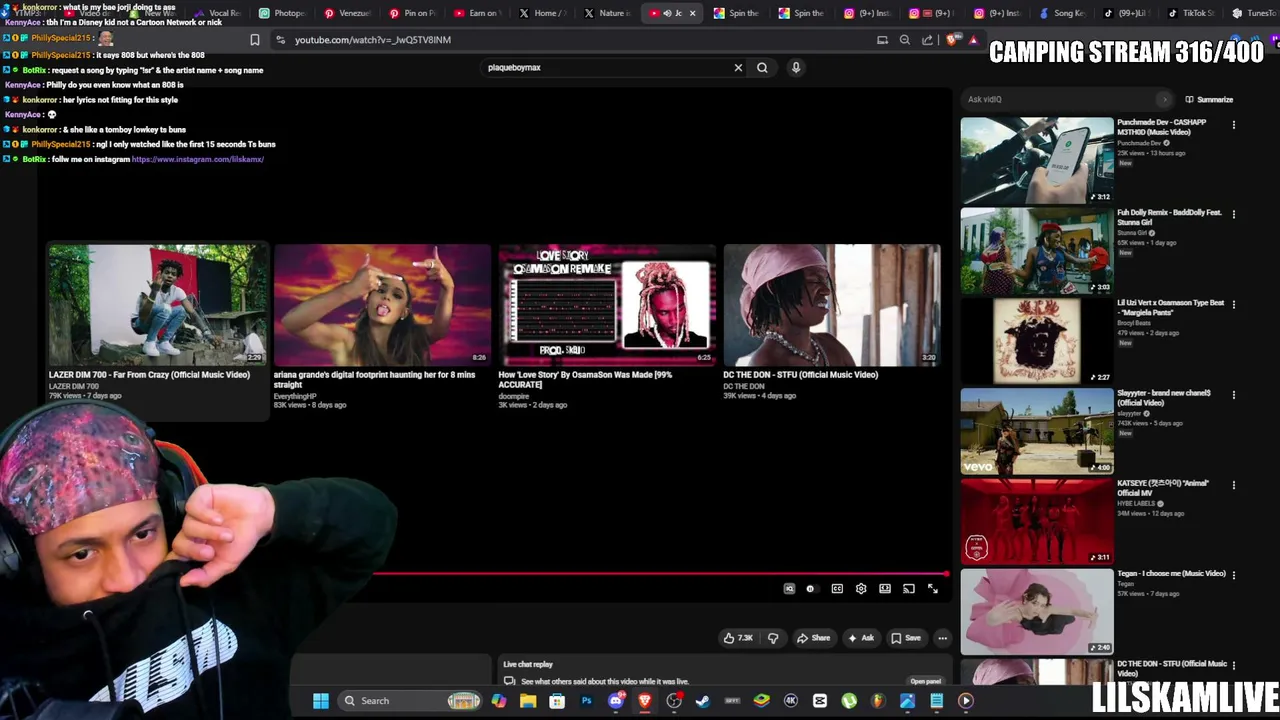Open the OsamaSon Love Story remake video
The image size is (1280, 720).
click(x=607, y=305)
